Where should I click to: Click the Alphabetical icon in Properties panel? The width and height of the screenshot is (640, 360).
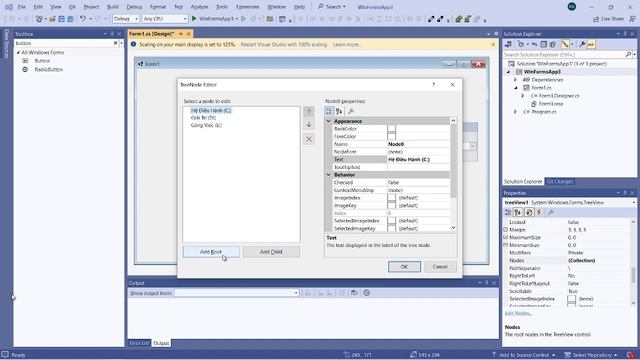tap(518, 212)
